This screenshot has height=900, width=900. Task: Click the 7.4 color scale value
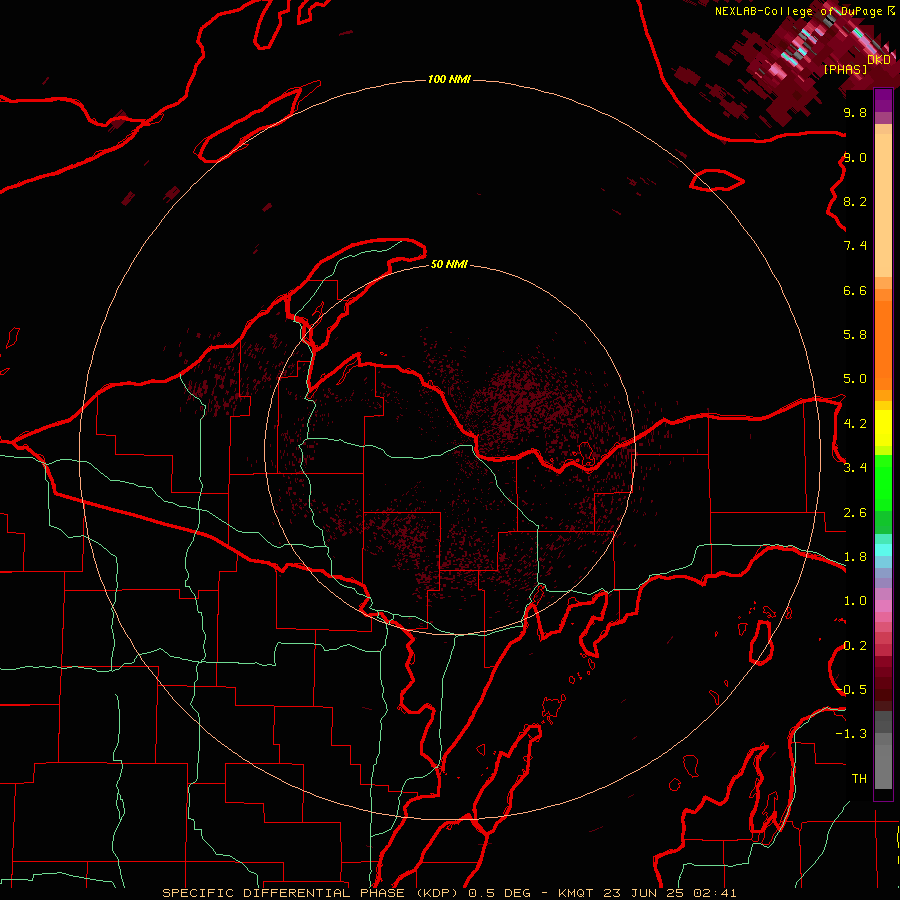point(855,246)
